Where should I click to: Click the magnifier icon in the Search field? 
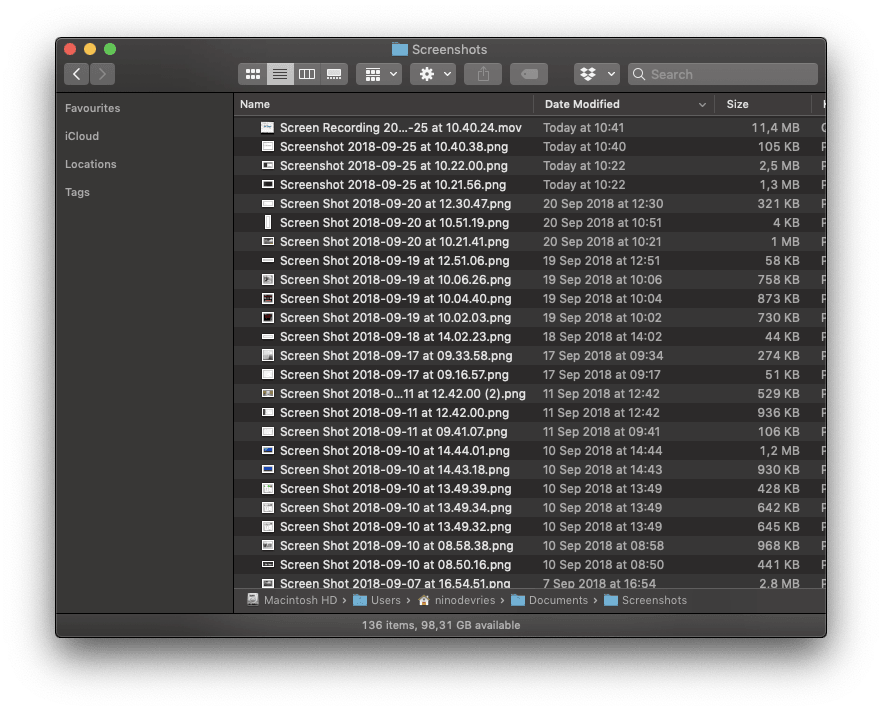click(640, 73)
